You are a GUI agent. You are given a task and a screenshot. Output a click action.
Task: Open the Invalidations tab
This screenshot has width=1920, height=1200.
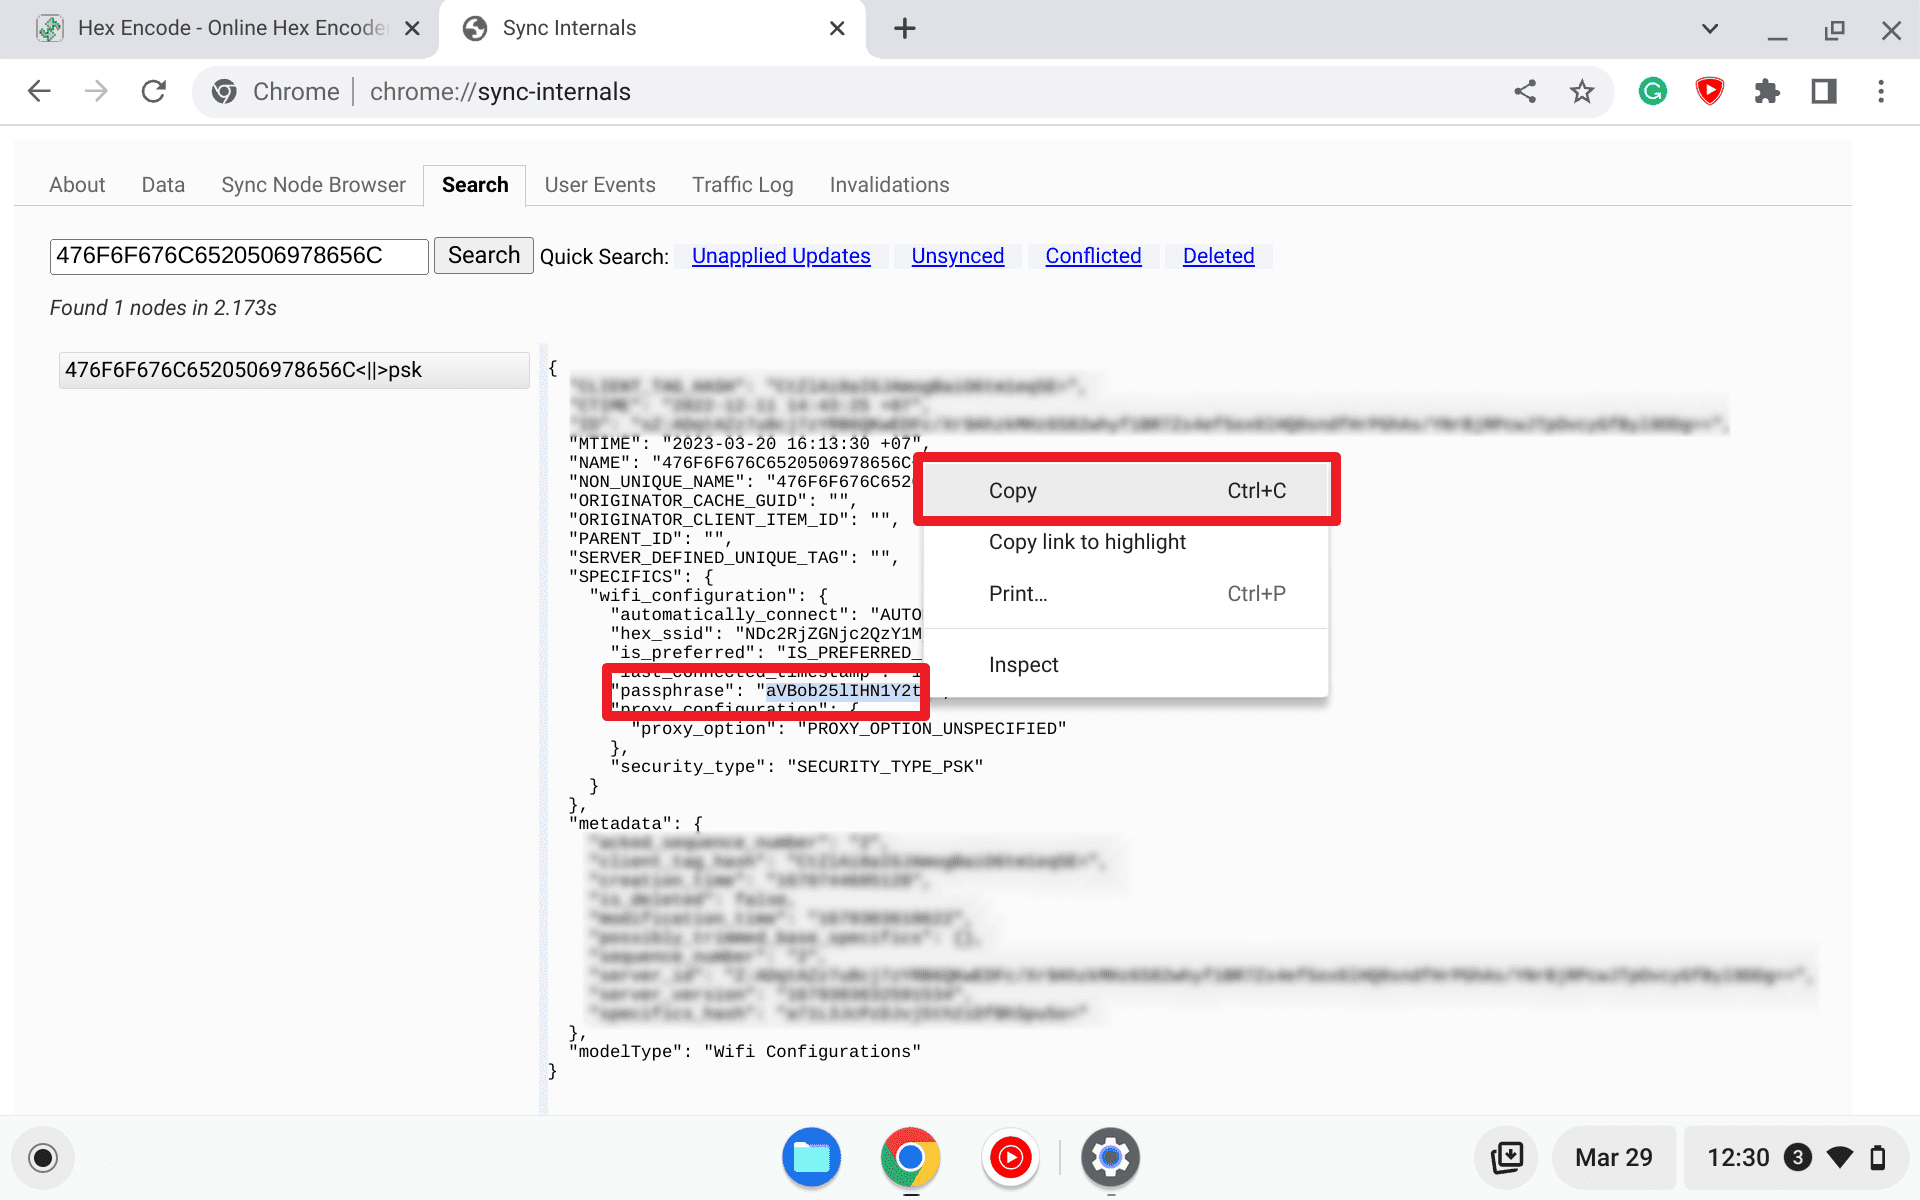(889, 185)
